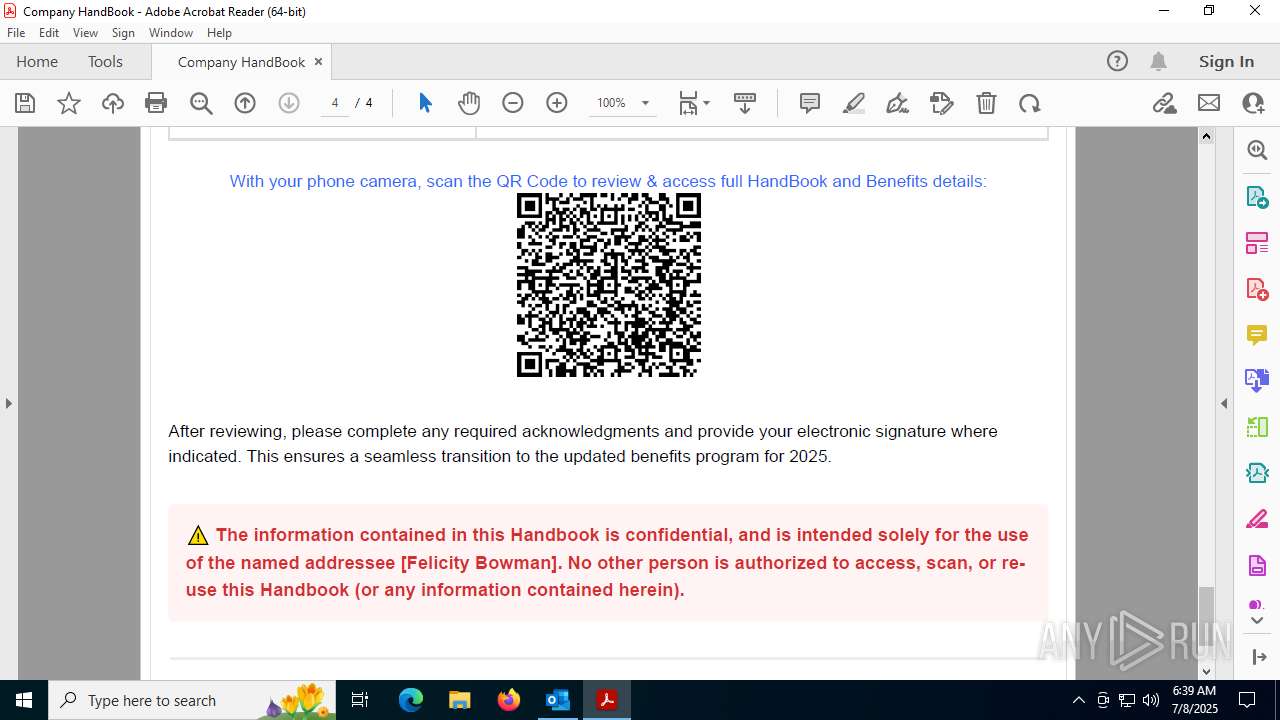Viewport: 1280px width, 720px height.
Task: Open the View menu
Action: click(85, 33)
